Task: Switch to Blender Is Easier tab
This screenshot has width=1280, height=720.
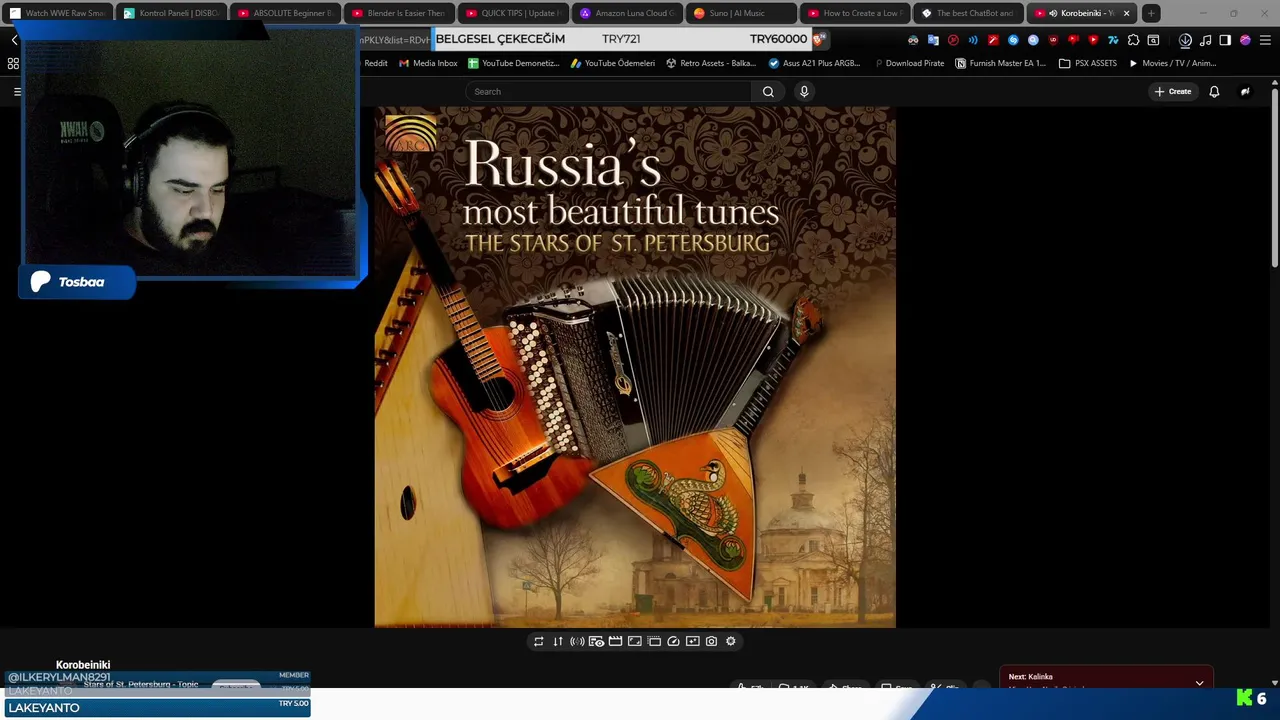Action: pyautogui.click(x=399, y=13)
